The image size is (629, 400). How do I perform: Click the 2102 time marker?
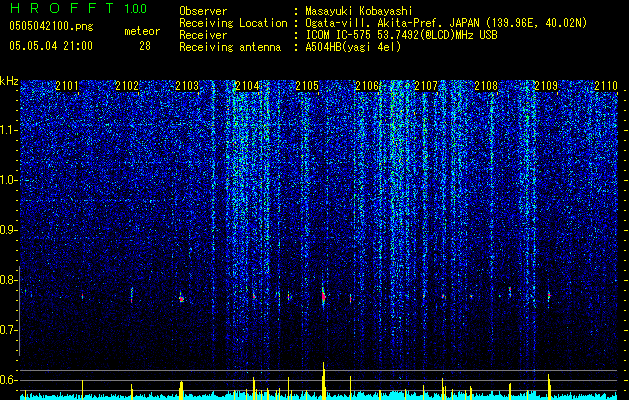click(127, 86)
